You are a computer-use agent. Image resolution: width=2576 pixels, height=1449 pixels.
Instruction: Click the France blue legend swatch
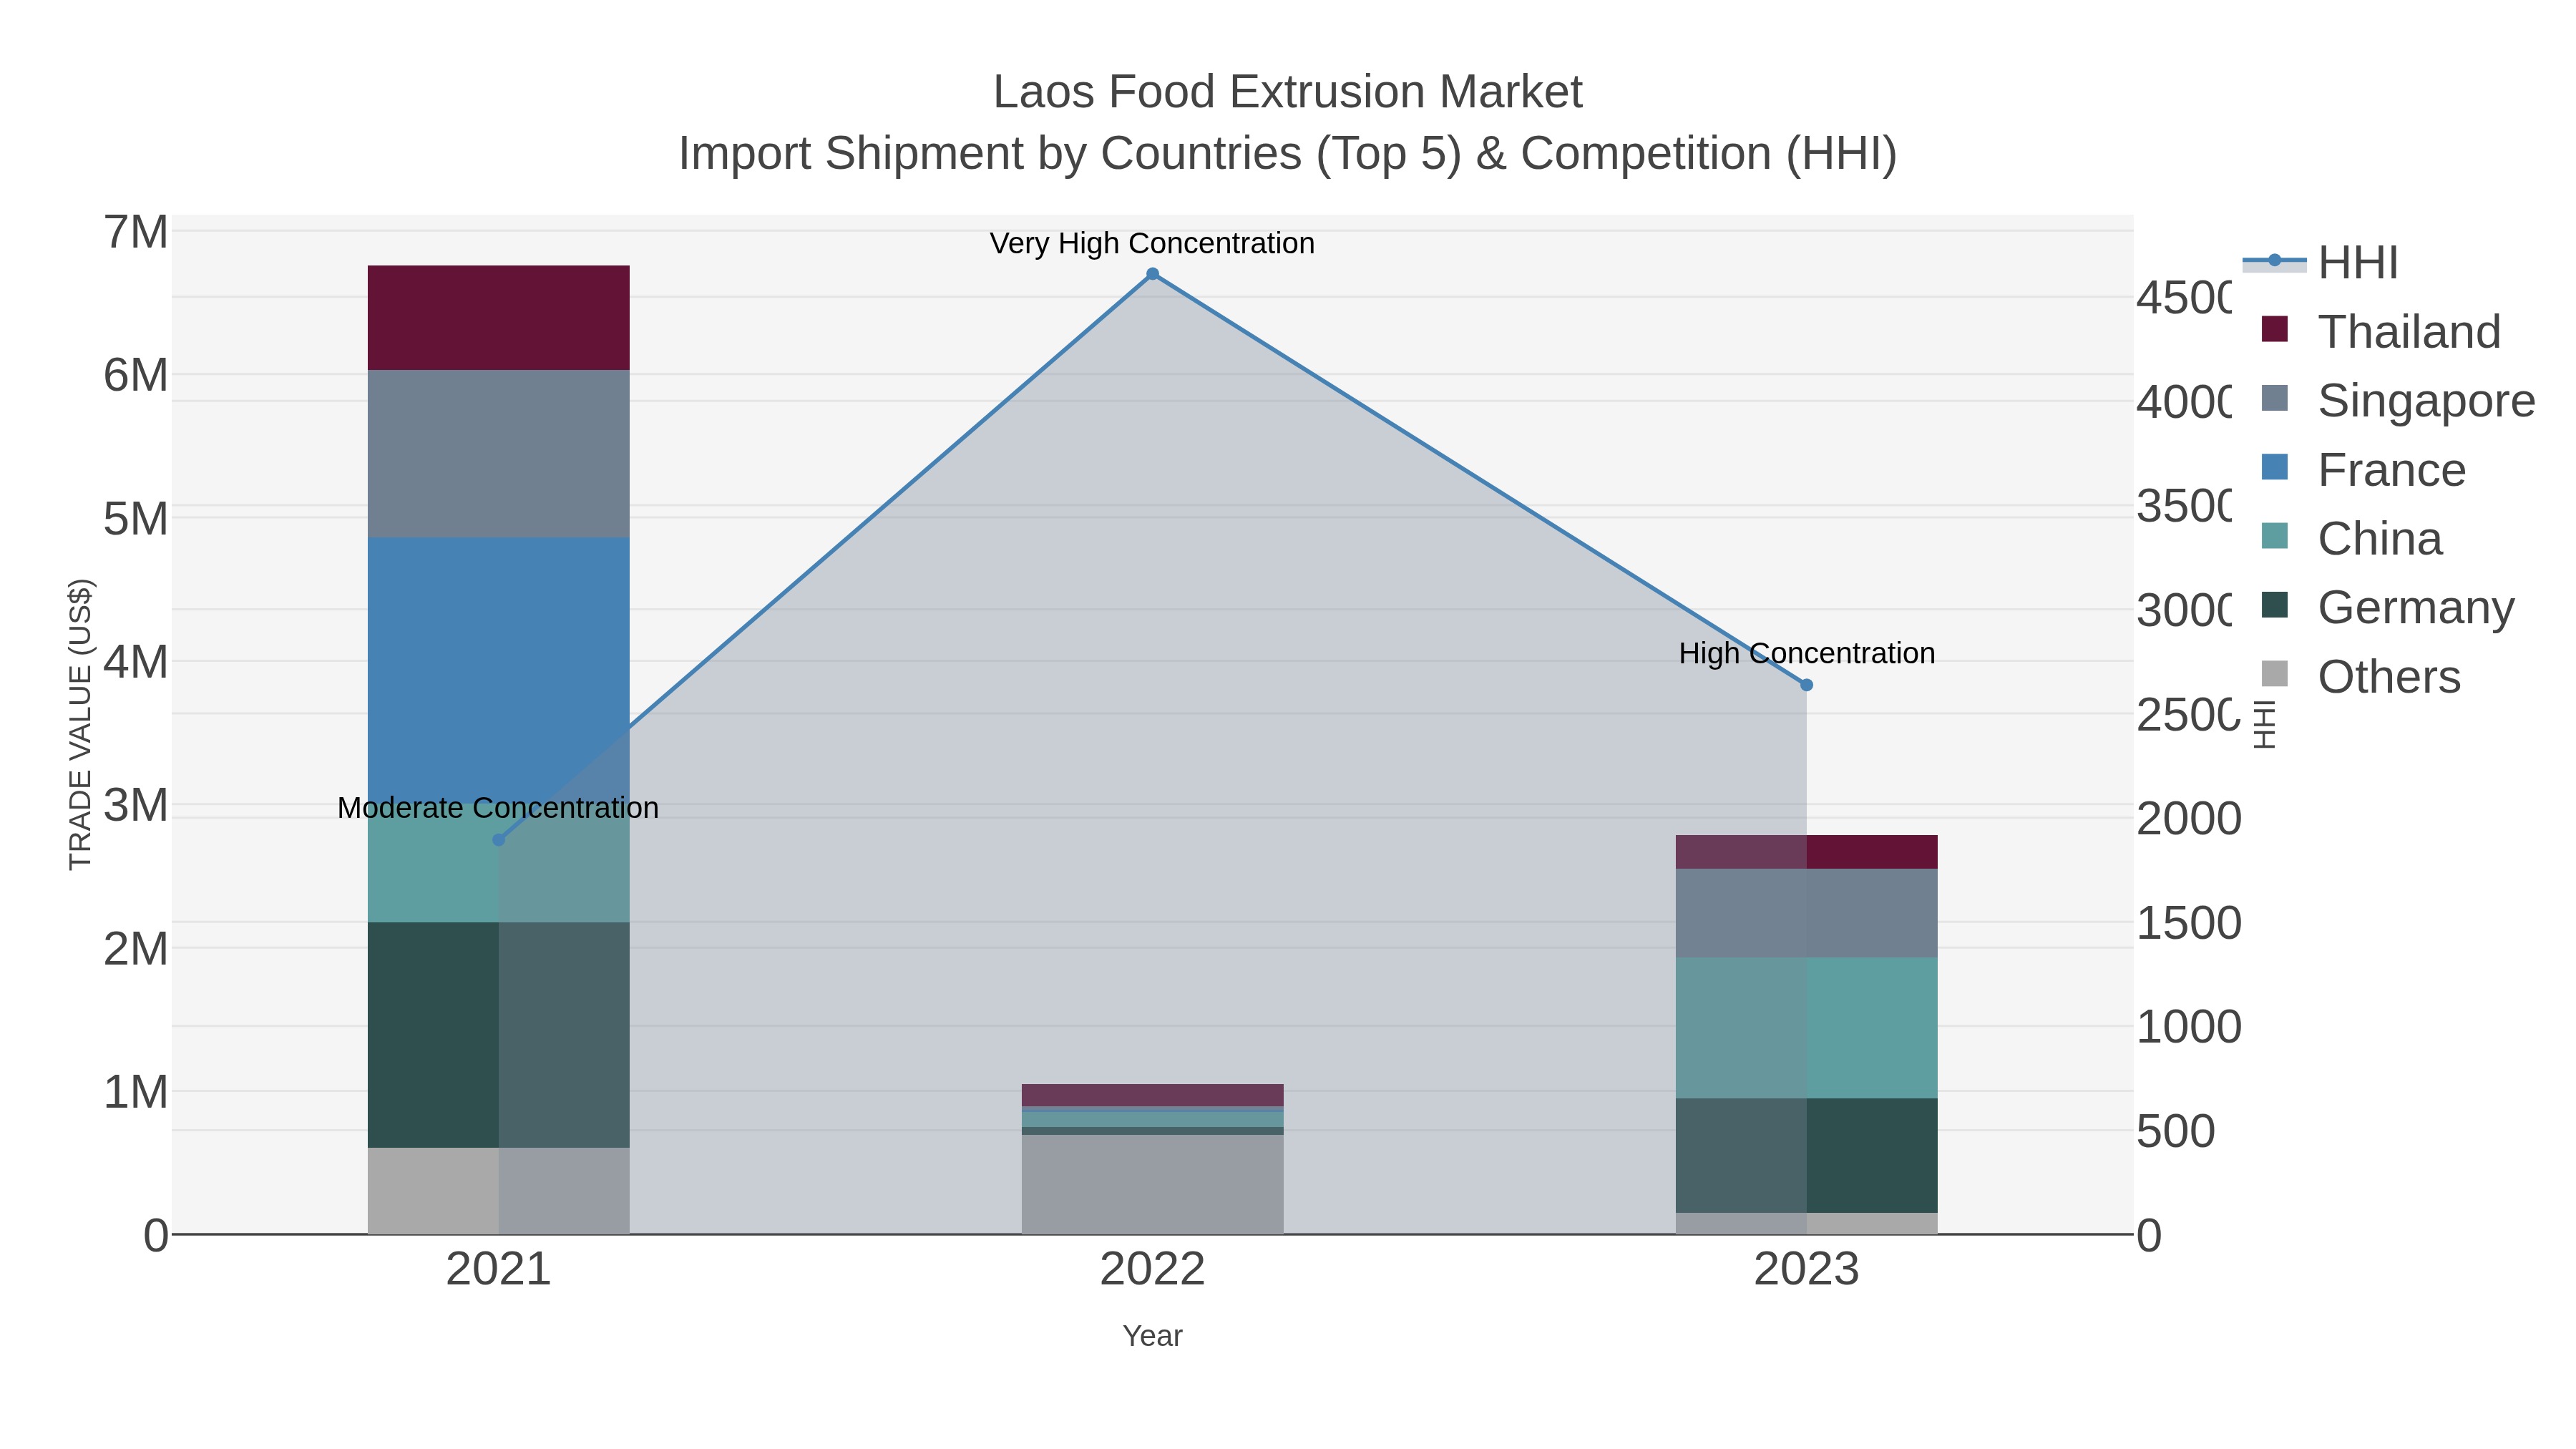[x=2274, y=467]
